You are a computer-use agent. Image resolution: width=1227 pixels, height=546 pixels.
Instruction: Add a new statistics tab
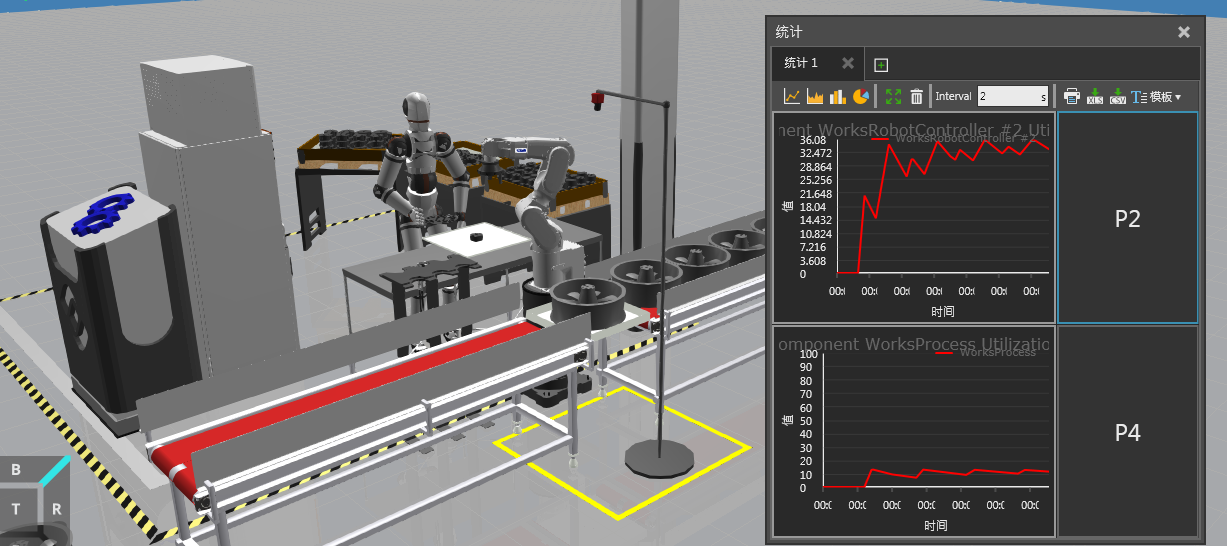(881, 65)
